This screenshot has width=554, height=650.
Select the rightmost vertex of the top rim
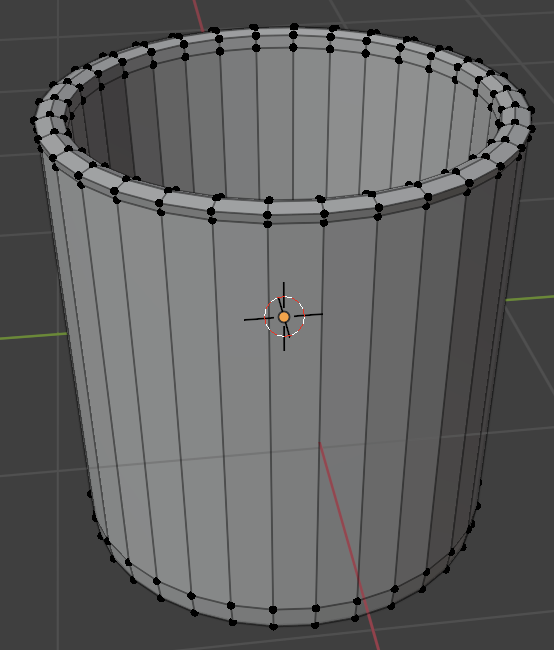532,129
